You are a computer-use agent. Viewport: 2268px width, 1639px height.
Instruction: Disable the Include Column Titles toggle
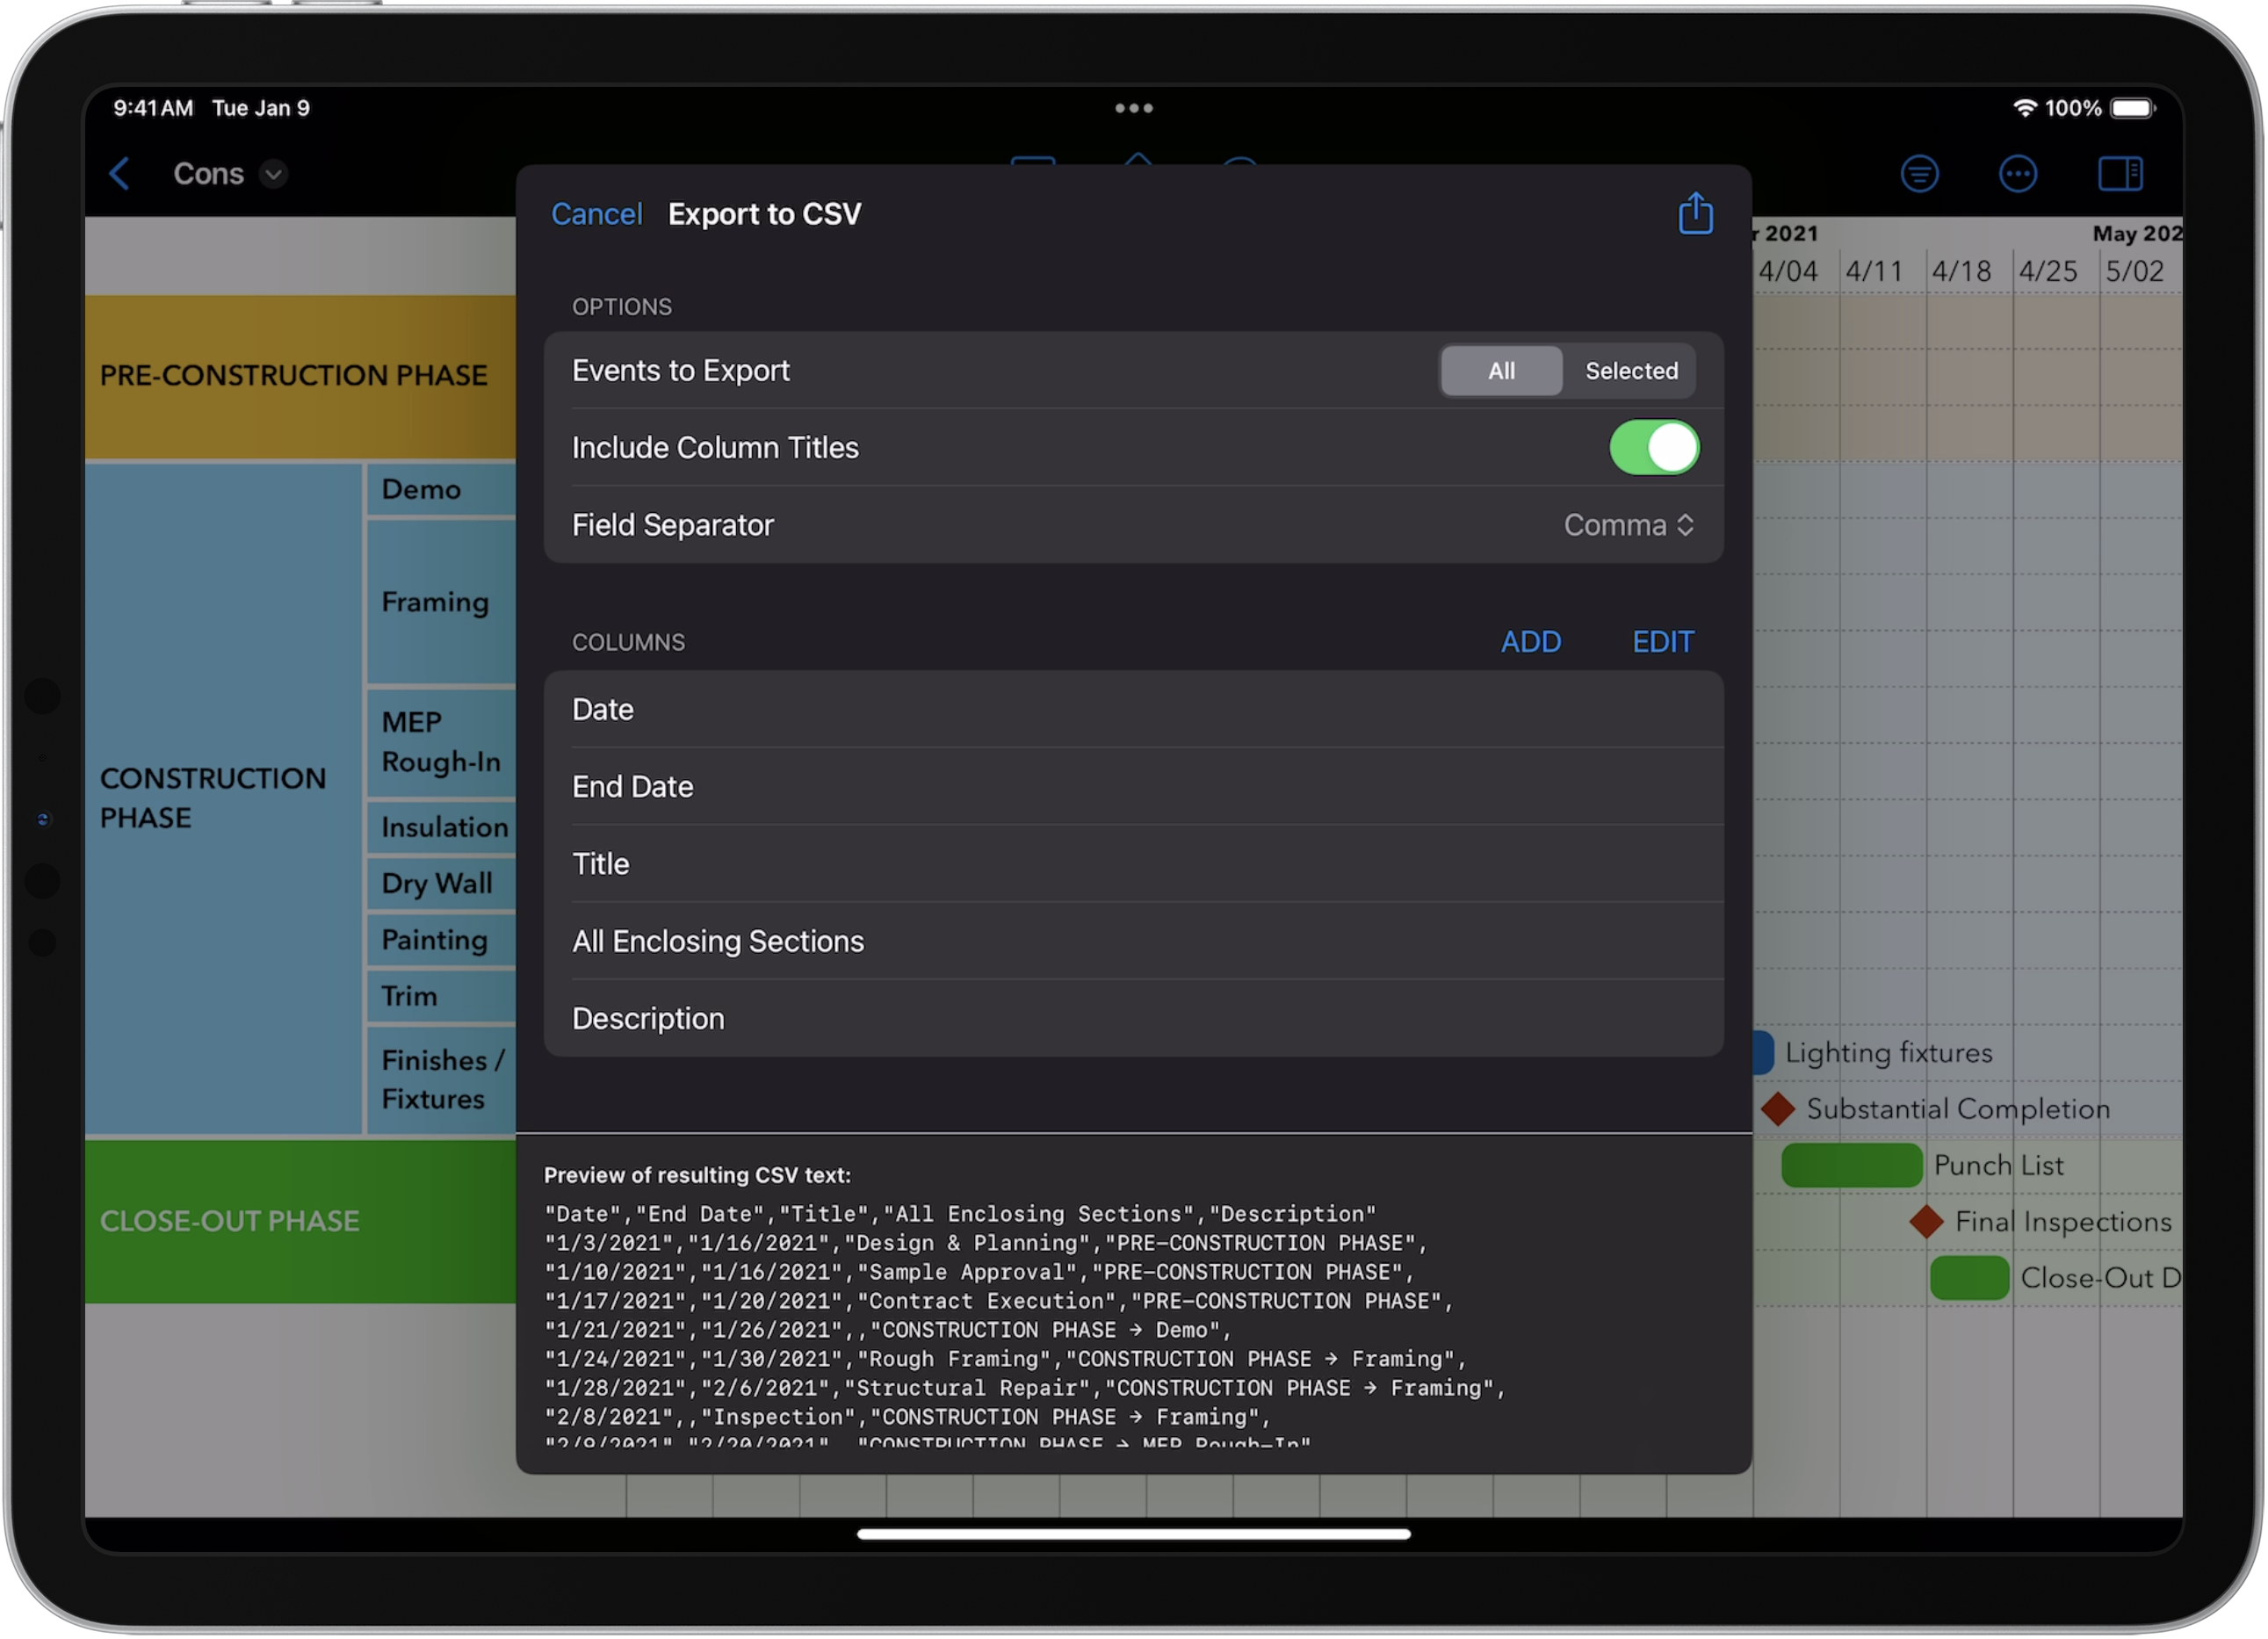click(1653, 447)
